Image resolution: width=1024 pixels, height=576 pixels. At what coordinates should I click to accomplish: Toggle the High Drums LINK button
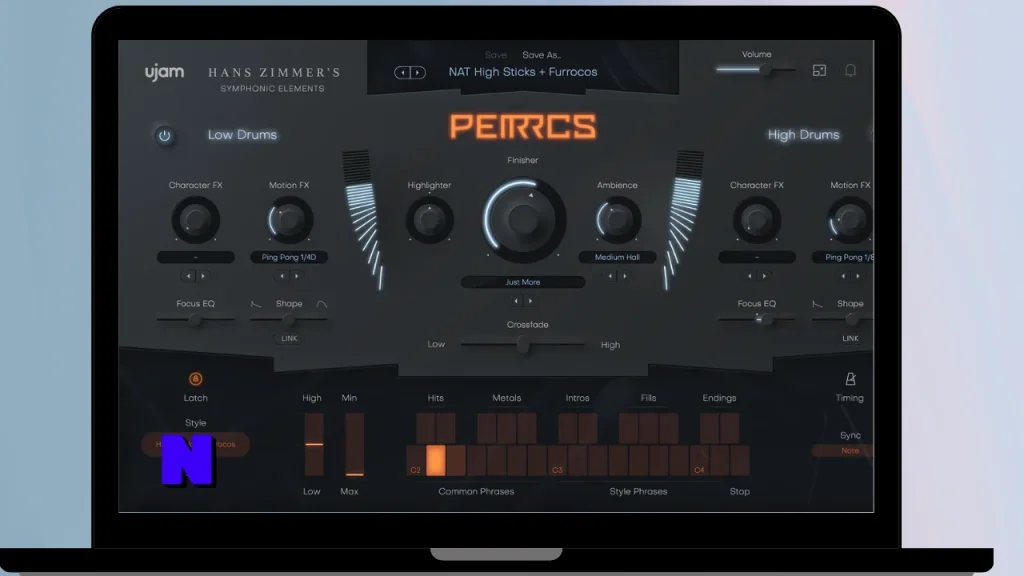pos(850,338)
